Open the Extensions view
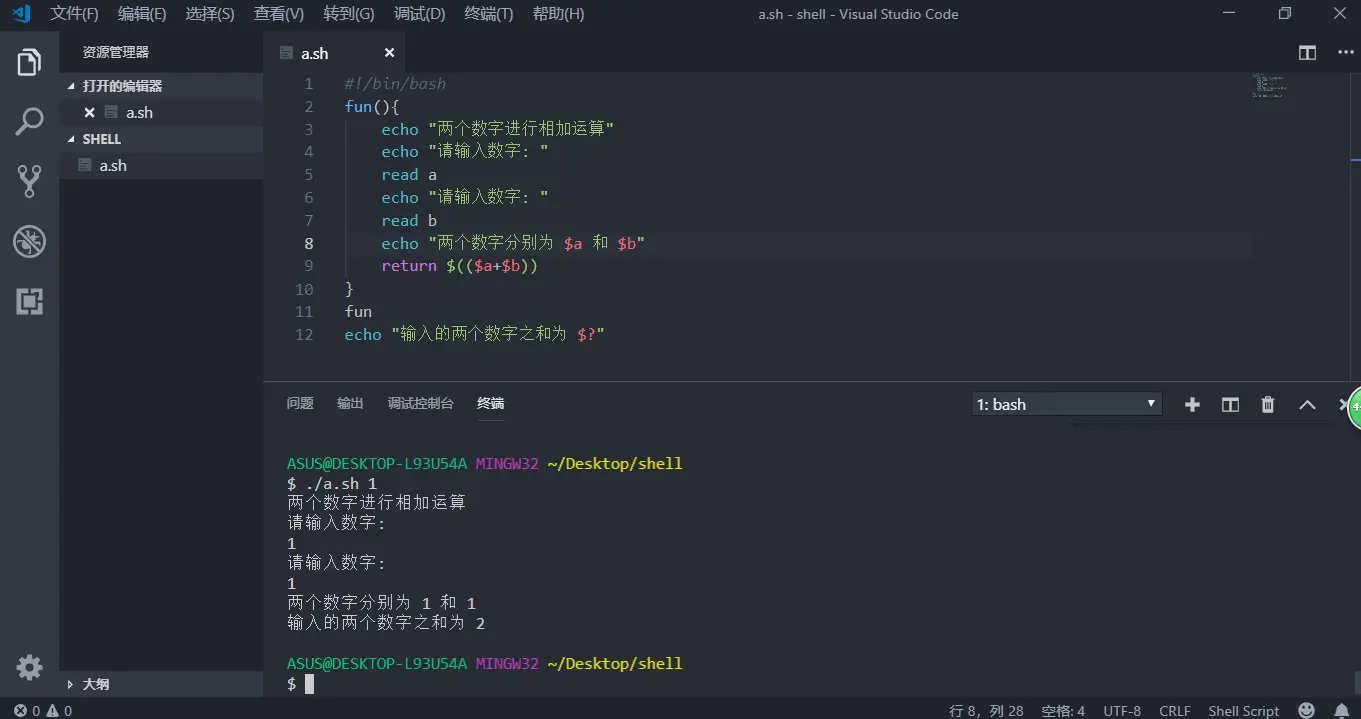The height and width of the screenshot is (719, 1361). [29, 301]
